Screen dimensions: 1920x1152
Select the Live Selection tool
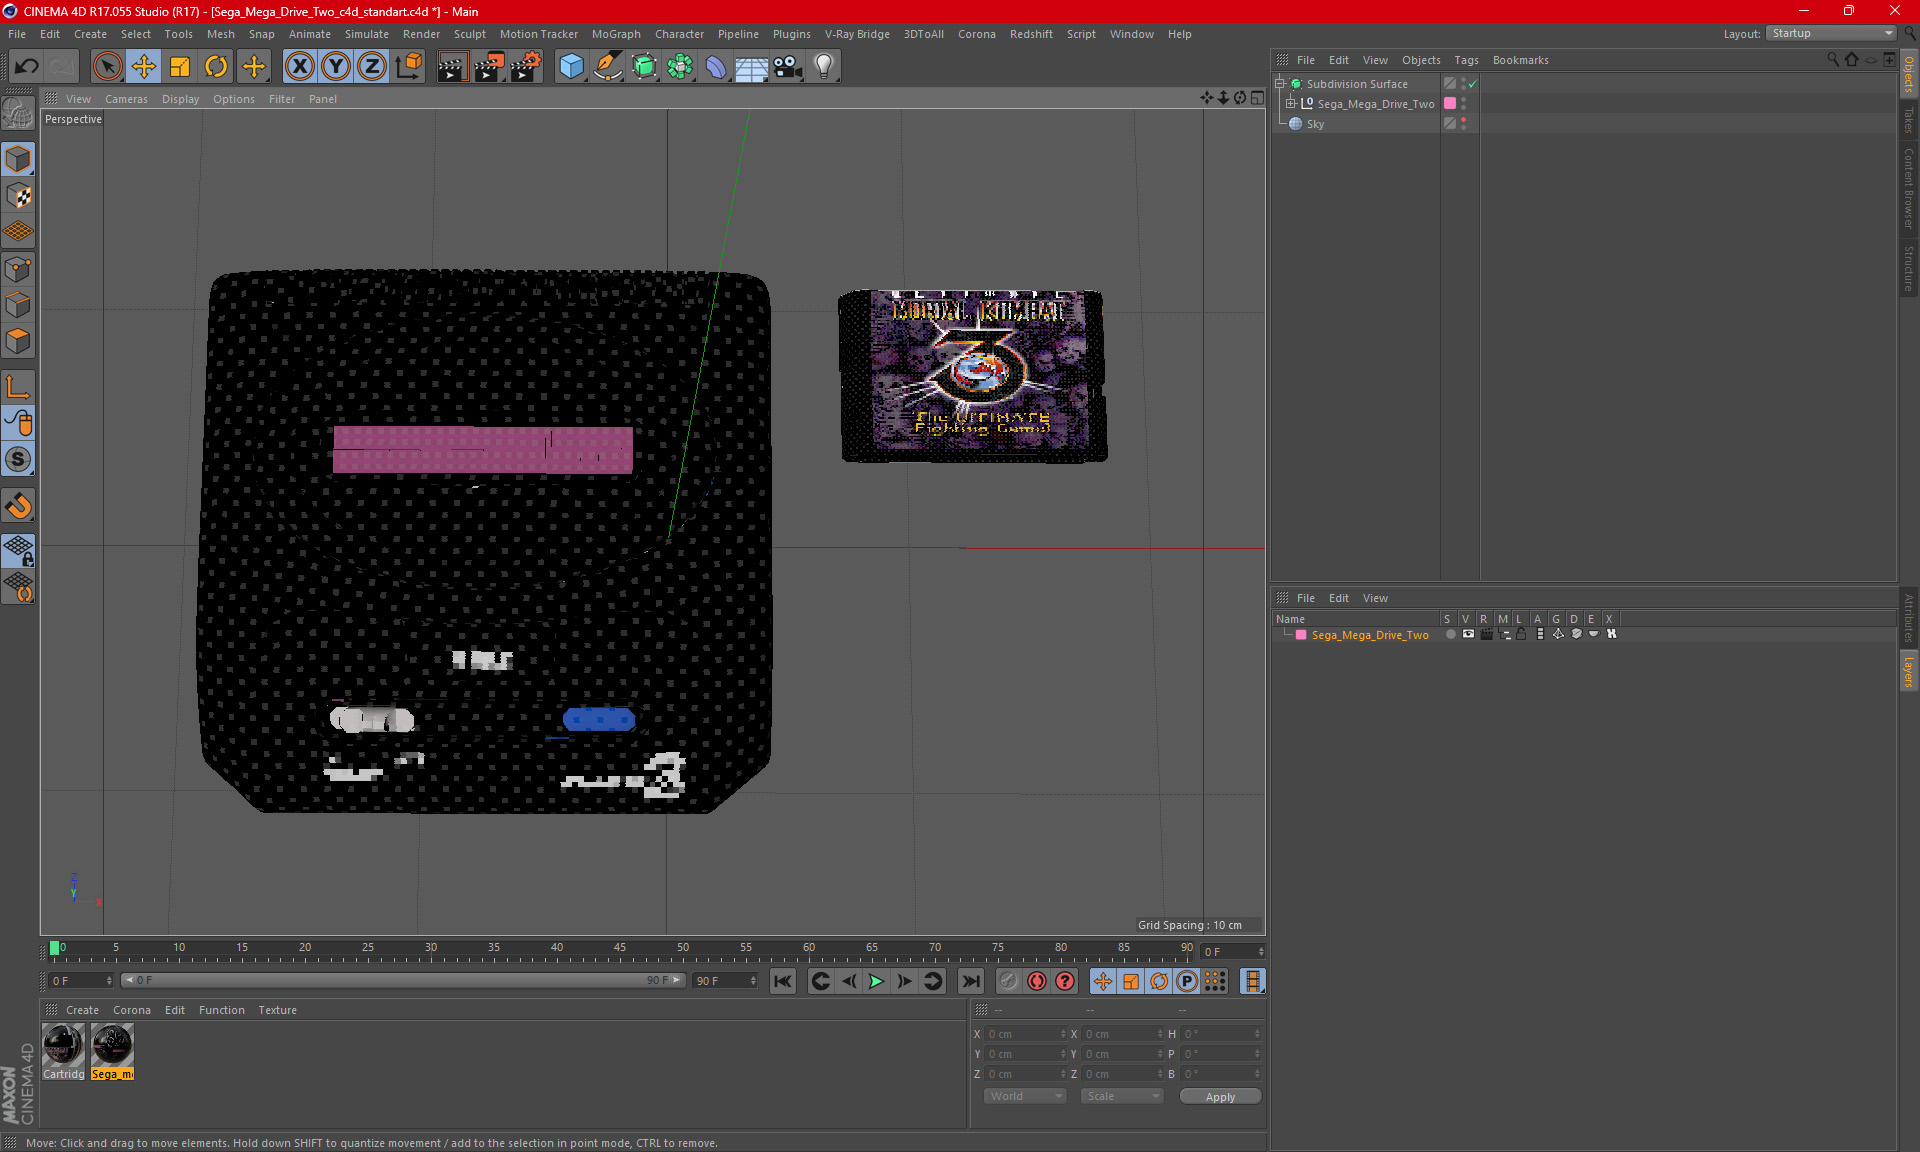click(x=107, y=67)
